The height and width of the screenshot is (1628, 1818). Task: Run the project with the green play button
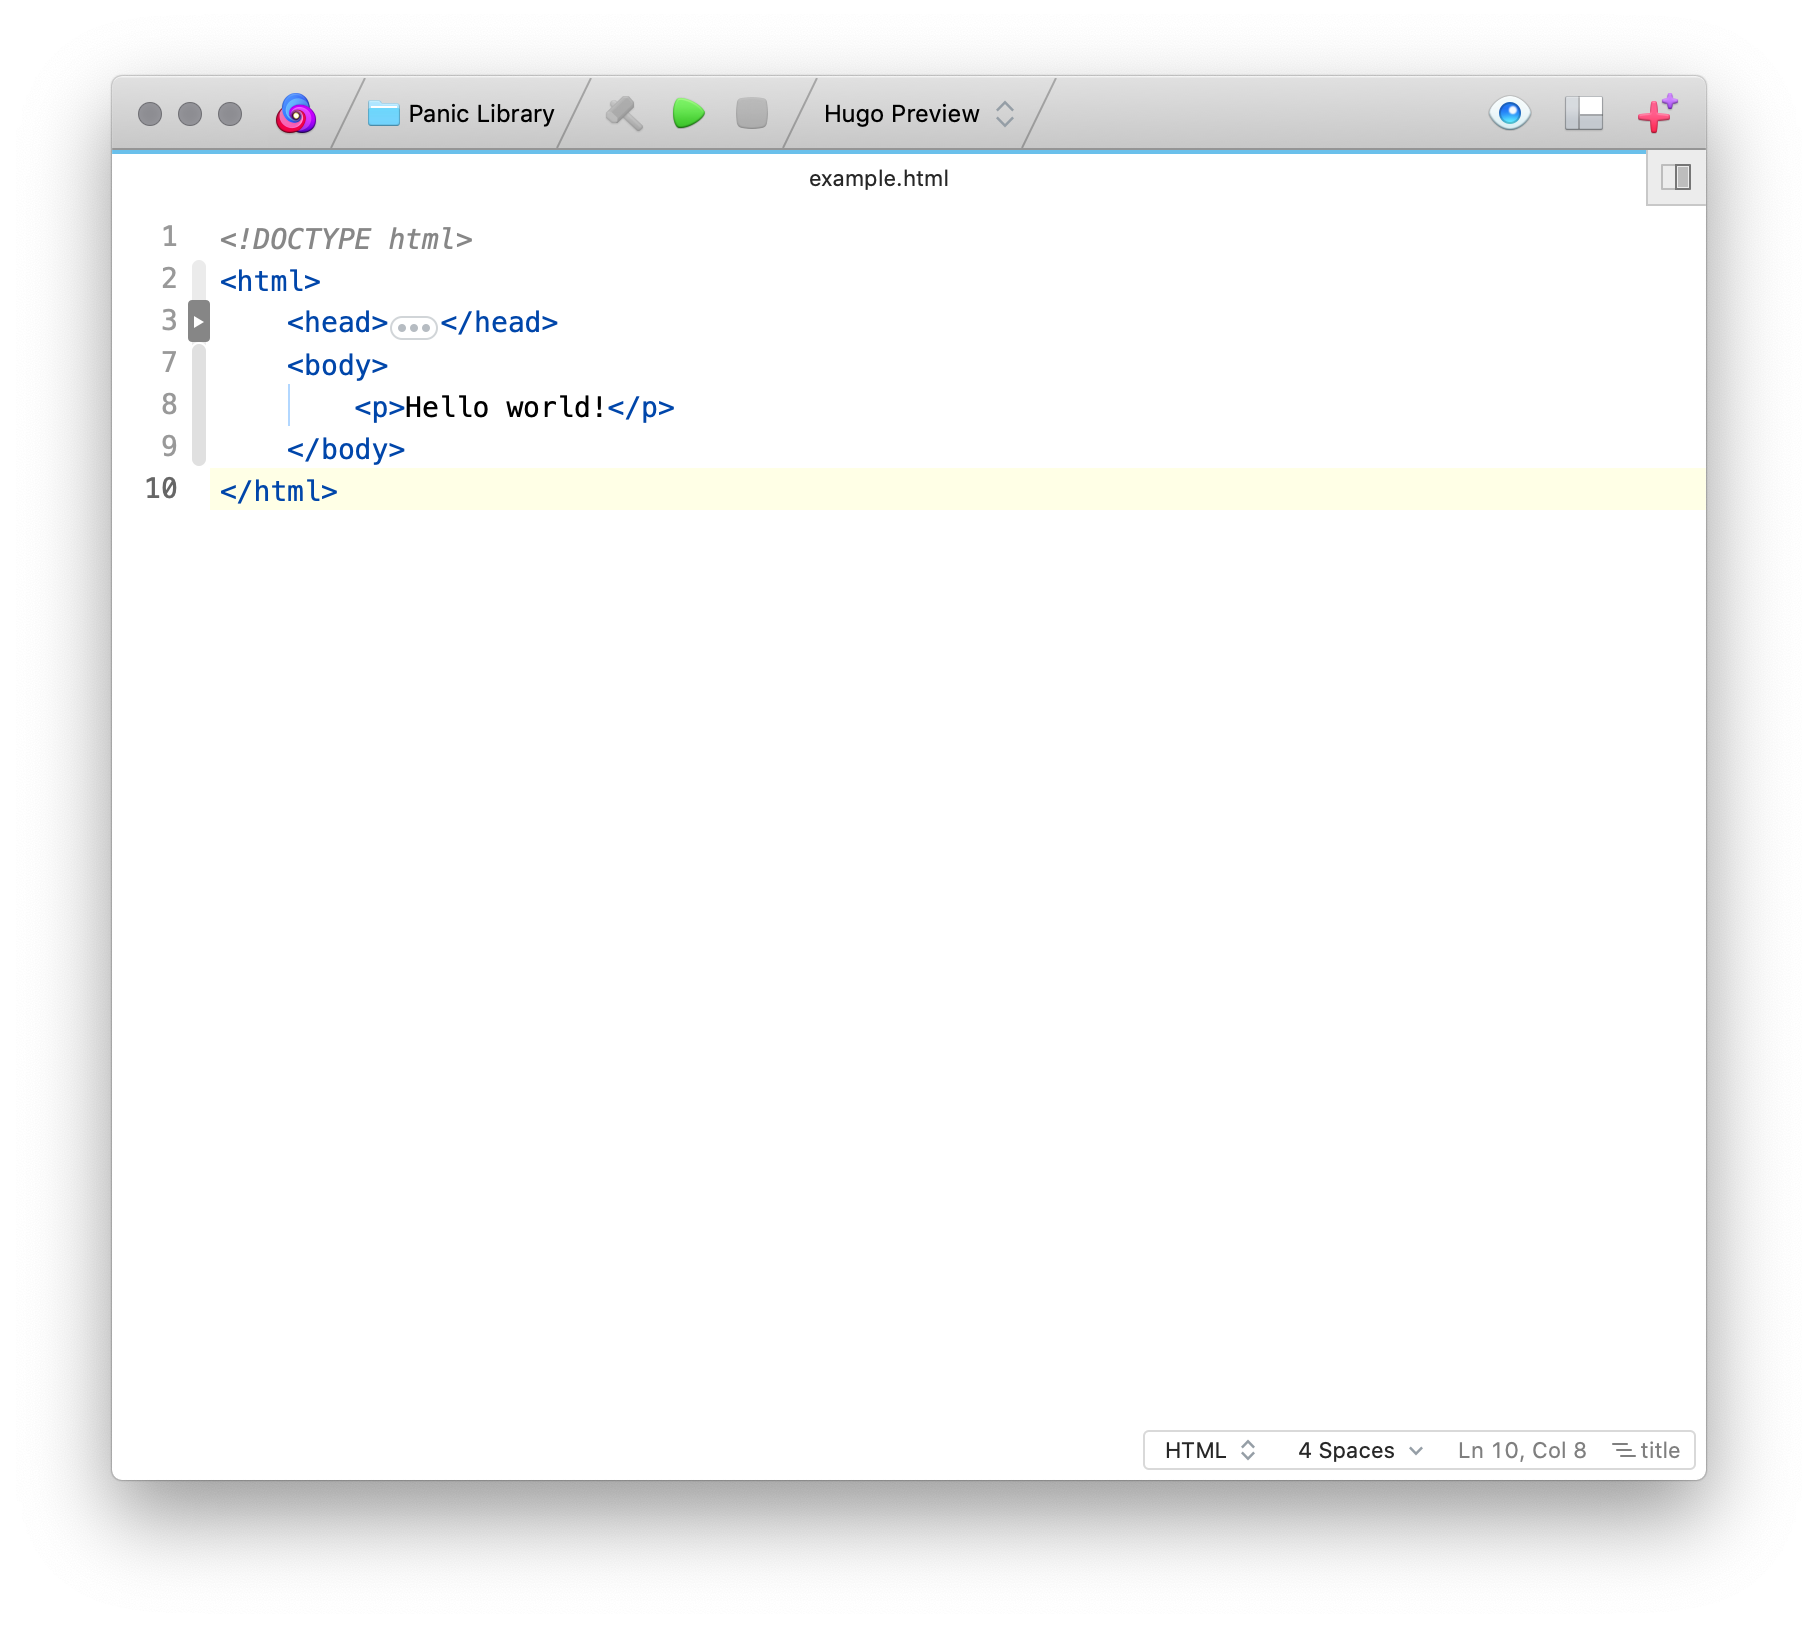(688, 114)
